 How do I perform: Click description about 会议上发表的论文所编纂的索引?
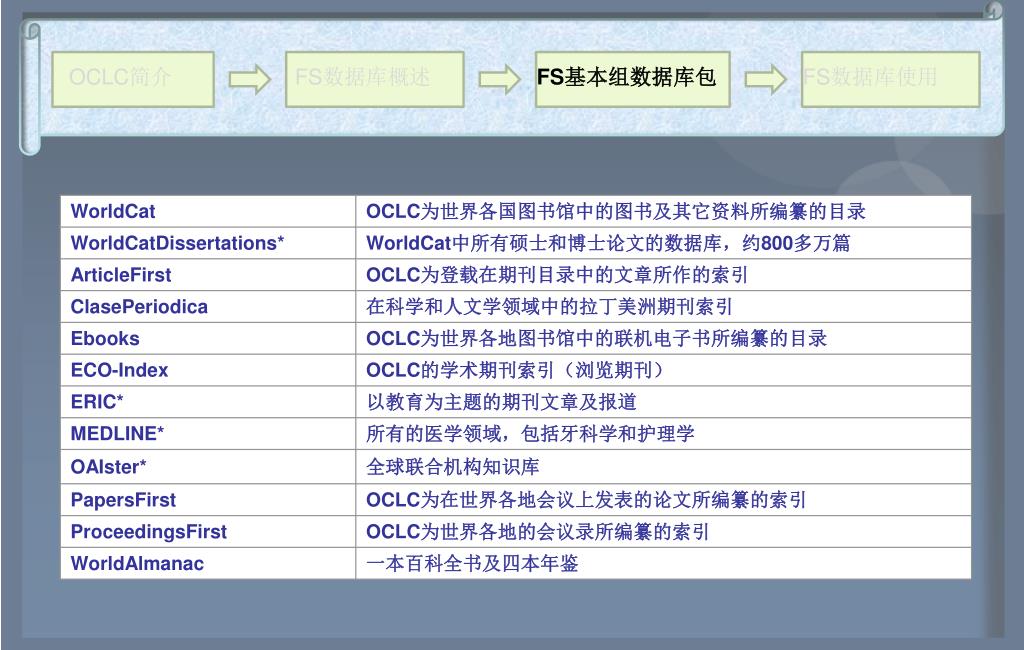click(x=586, y=500)
